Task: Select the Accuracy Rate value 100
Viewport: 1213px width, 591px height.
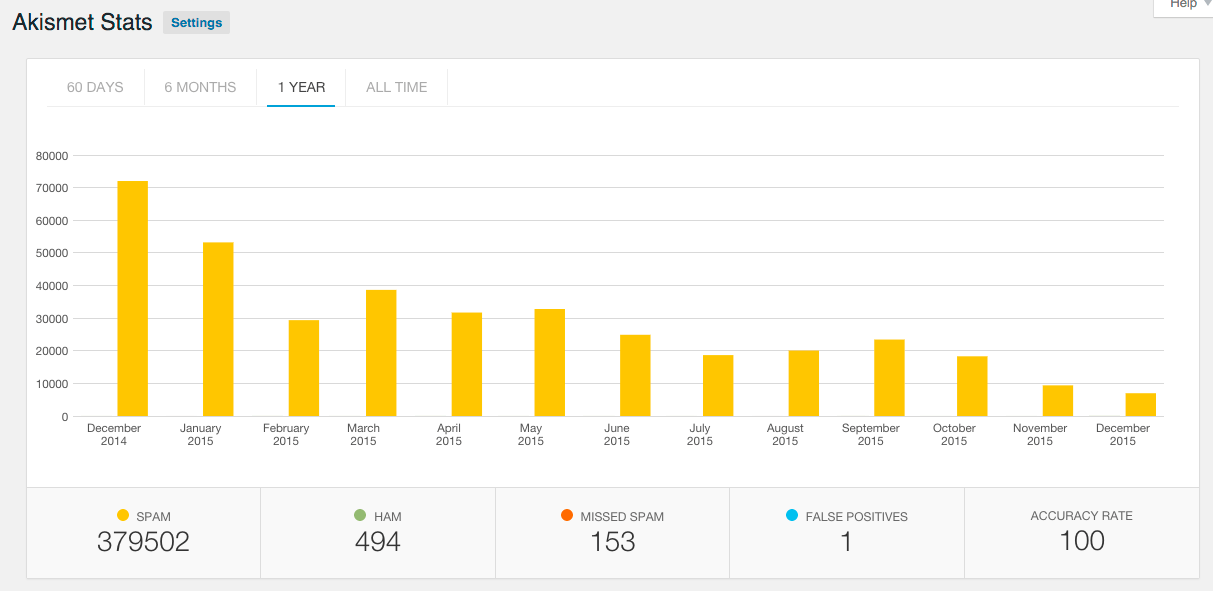Action: (x=1081, y=542)
